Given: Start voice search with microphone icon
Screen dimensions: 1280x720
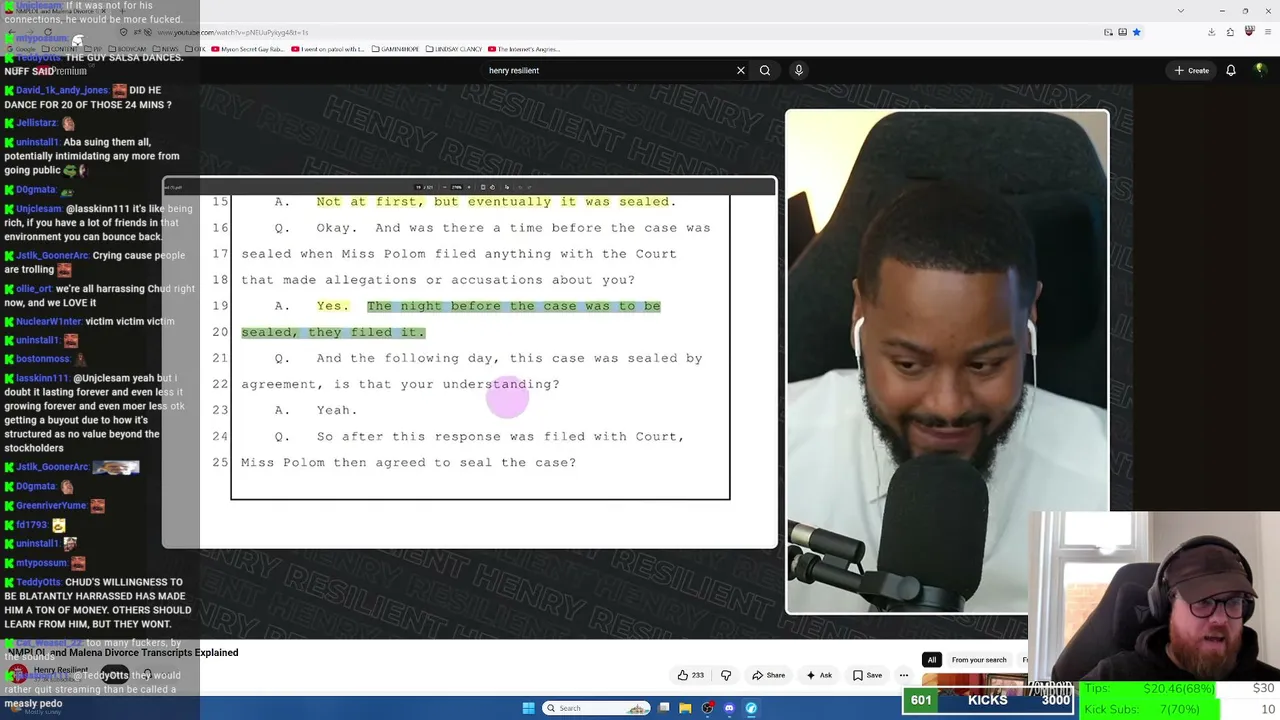Looking at the screenshot, I should point(798,70).
